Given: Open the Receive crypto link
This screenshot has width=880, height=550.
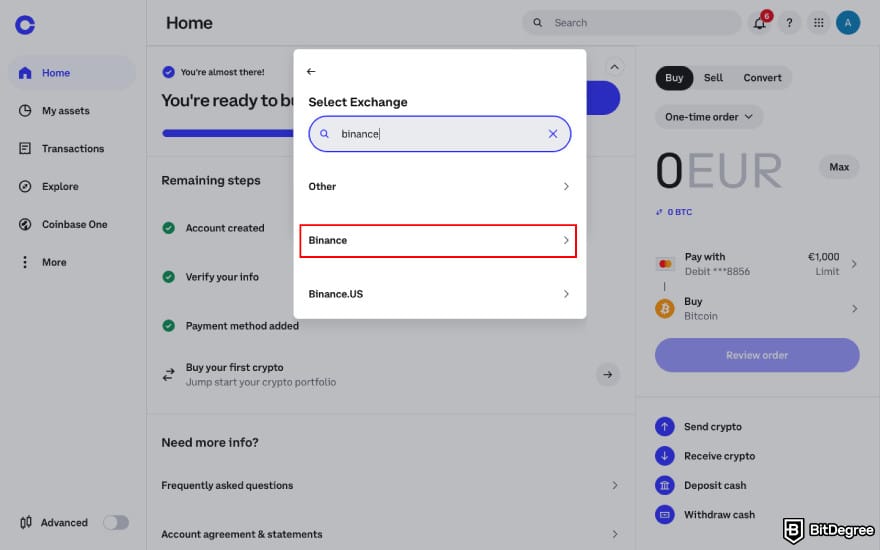Looking at the screenshot, I should point(719,456).
